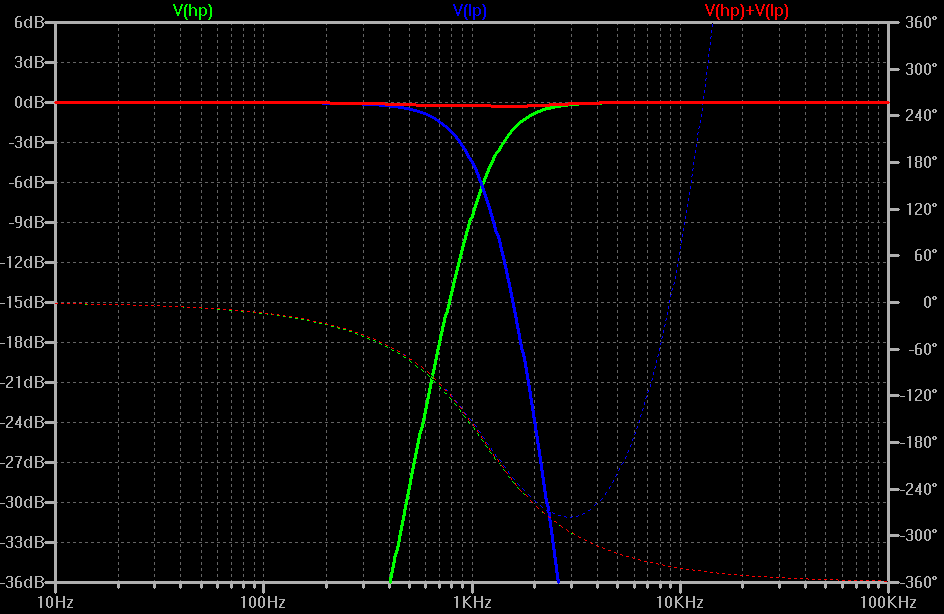Click the -36dB magnitude axis label
Viewport: 944px width, 614px height.
point(23,582)
